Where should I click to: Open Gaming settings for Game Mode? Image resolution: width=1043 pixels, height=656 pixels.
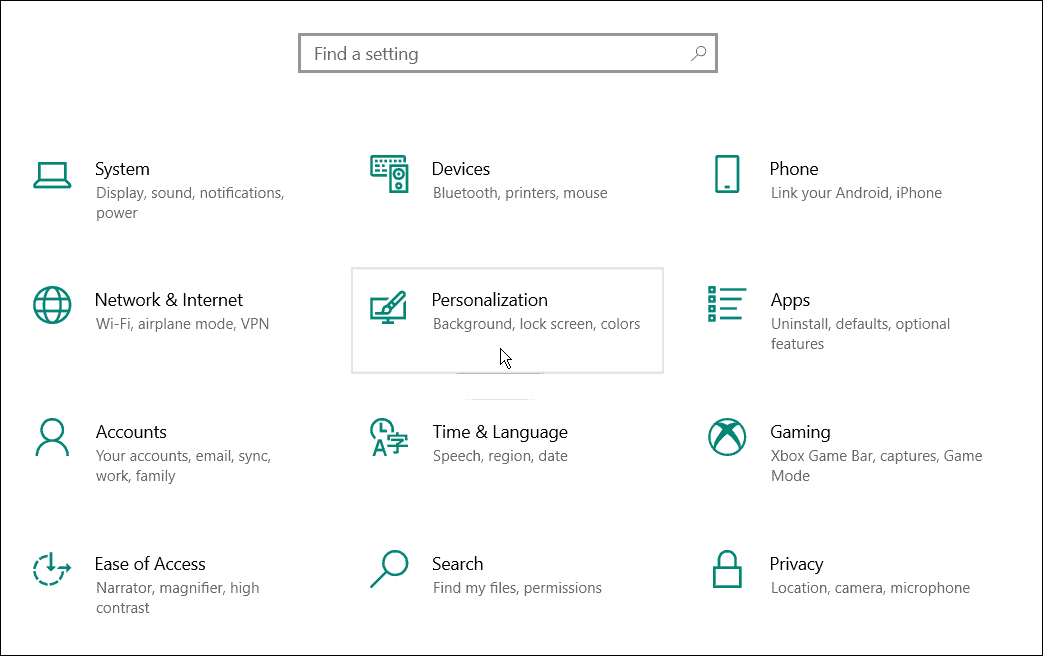pyautogui.click(x=800, y=432)
